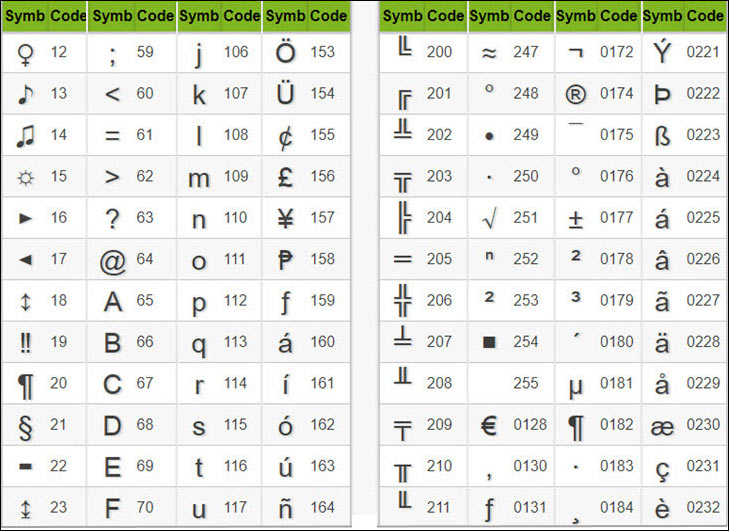Click the Ö symbol beside code 153
The width and height of the screenshot is (729, 531).
pyautogui.click(x=285, y=51)
